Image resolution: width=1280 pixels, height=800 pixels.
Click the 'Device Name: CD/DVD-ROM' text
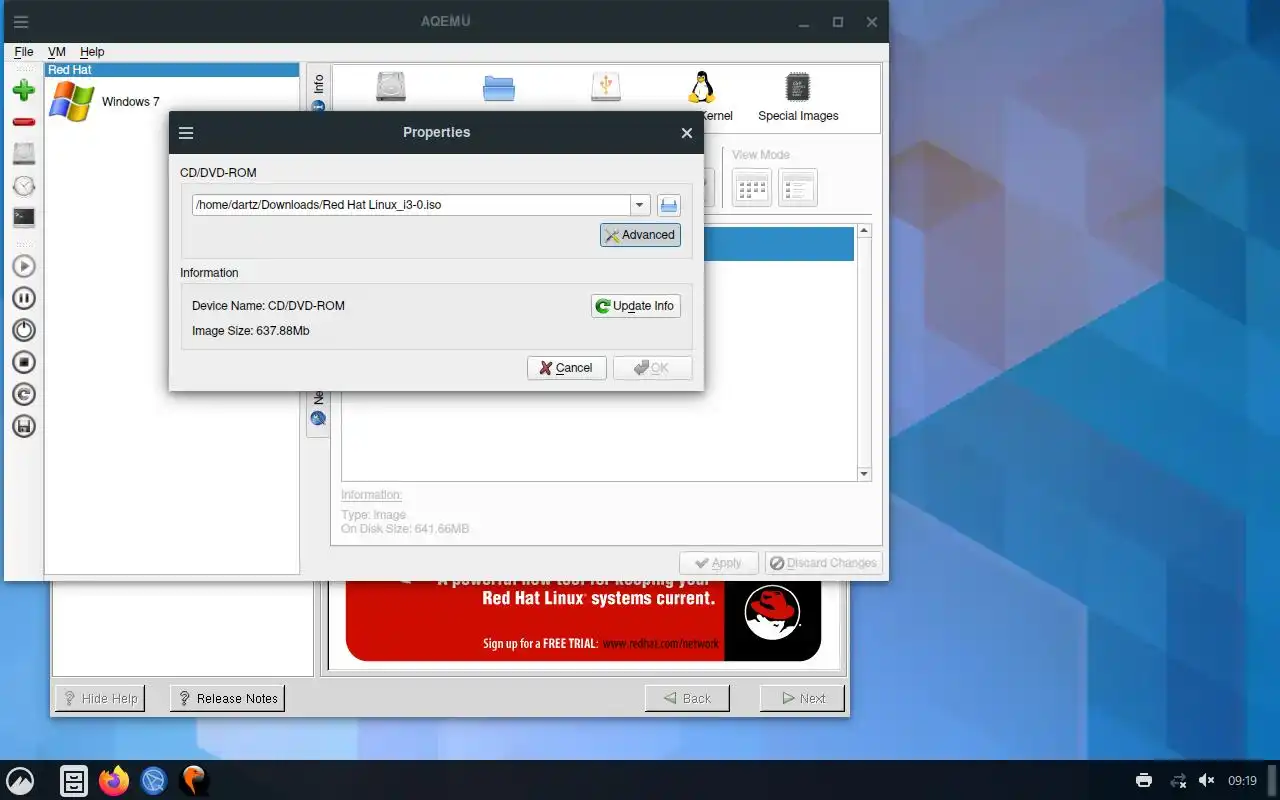[268, 306]
